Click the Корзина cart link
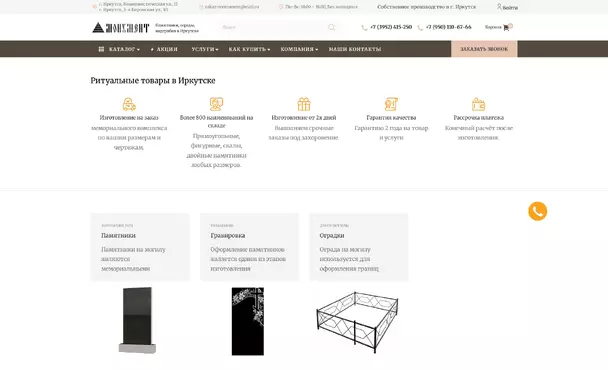 coord(493,27)
